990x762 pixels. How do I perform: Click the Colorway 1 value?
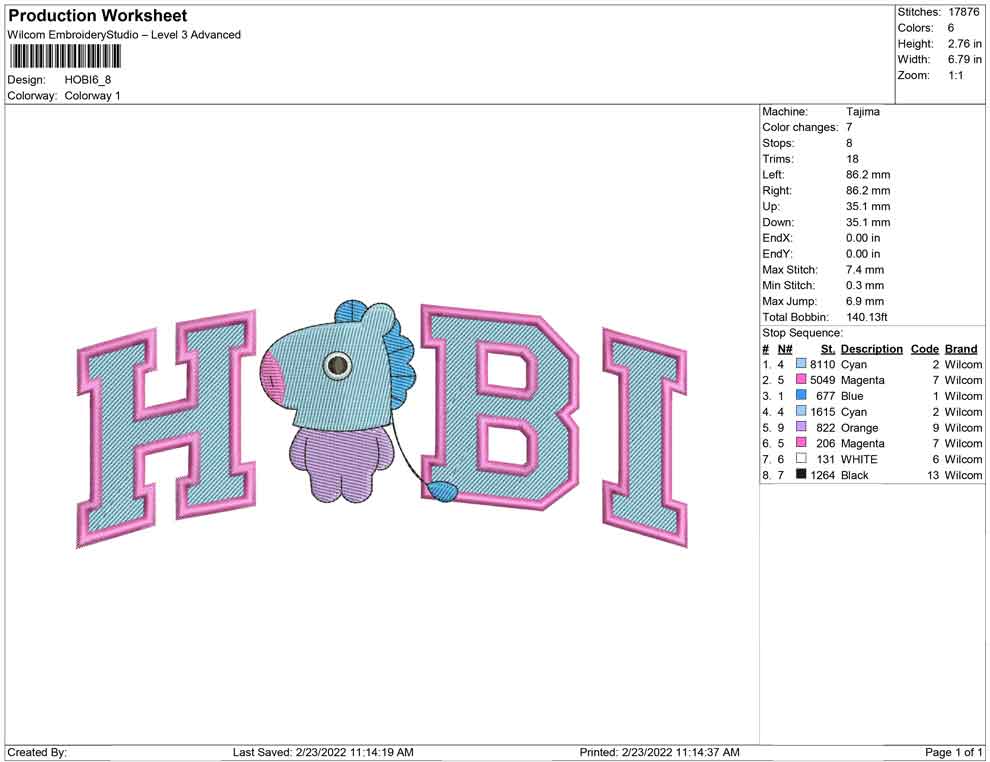92,96
